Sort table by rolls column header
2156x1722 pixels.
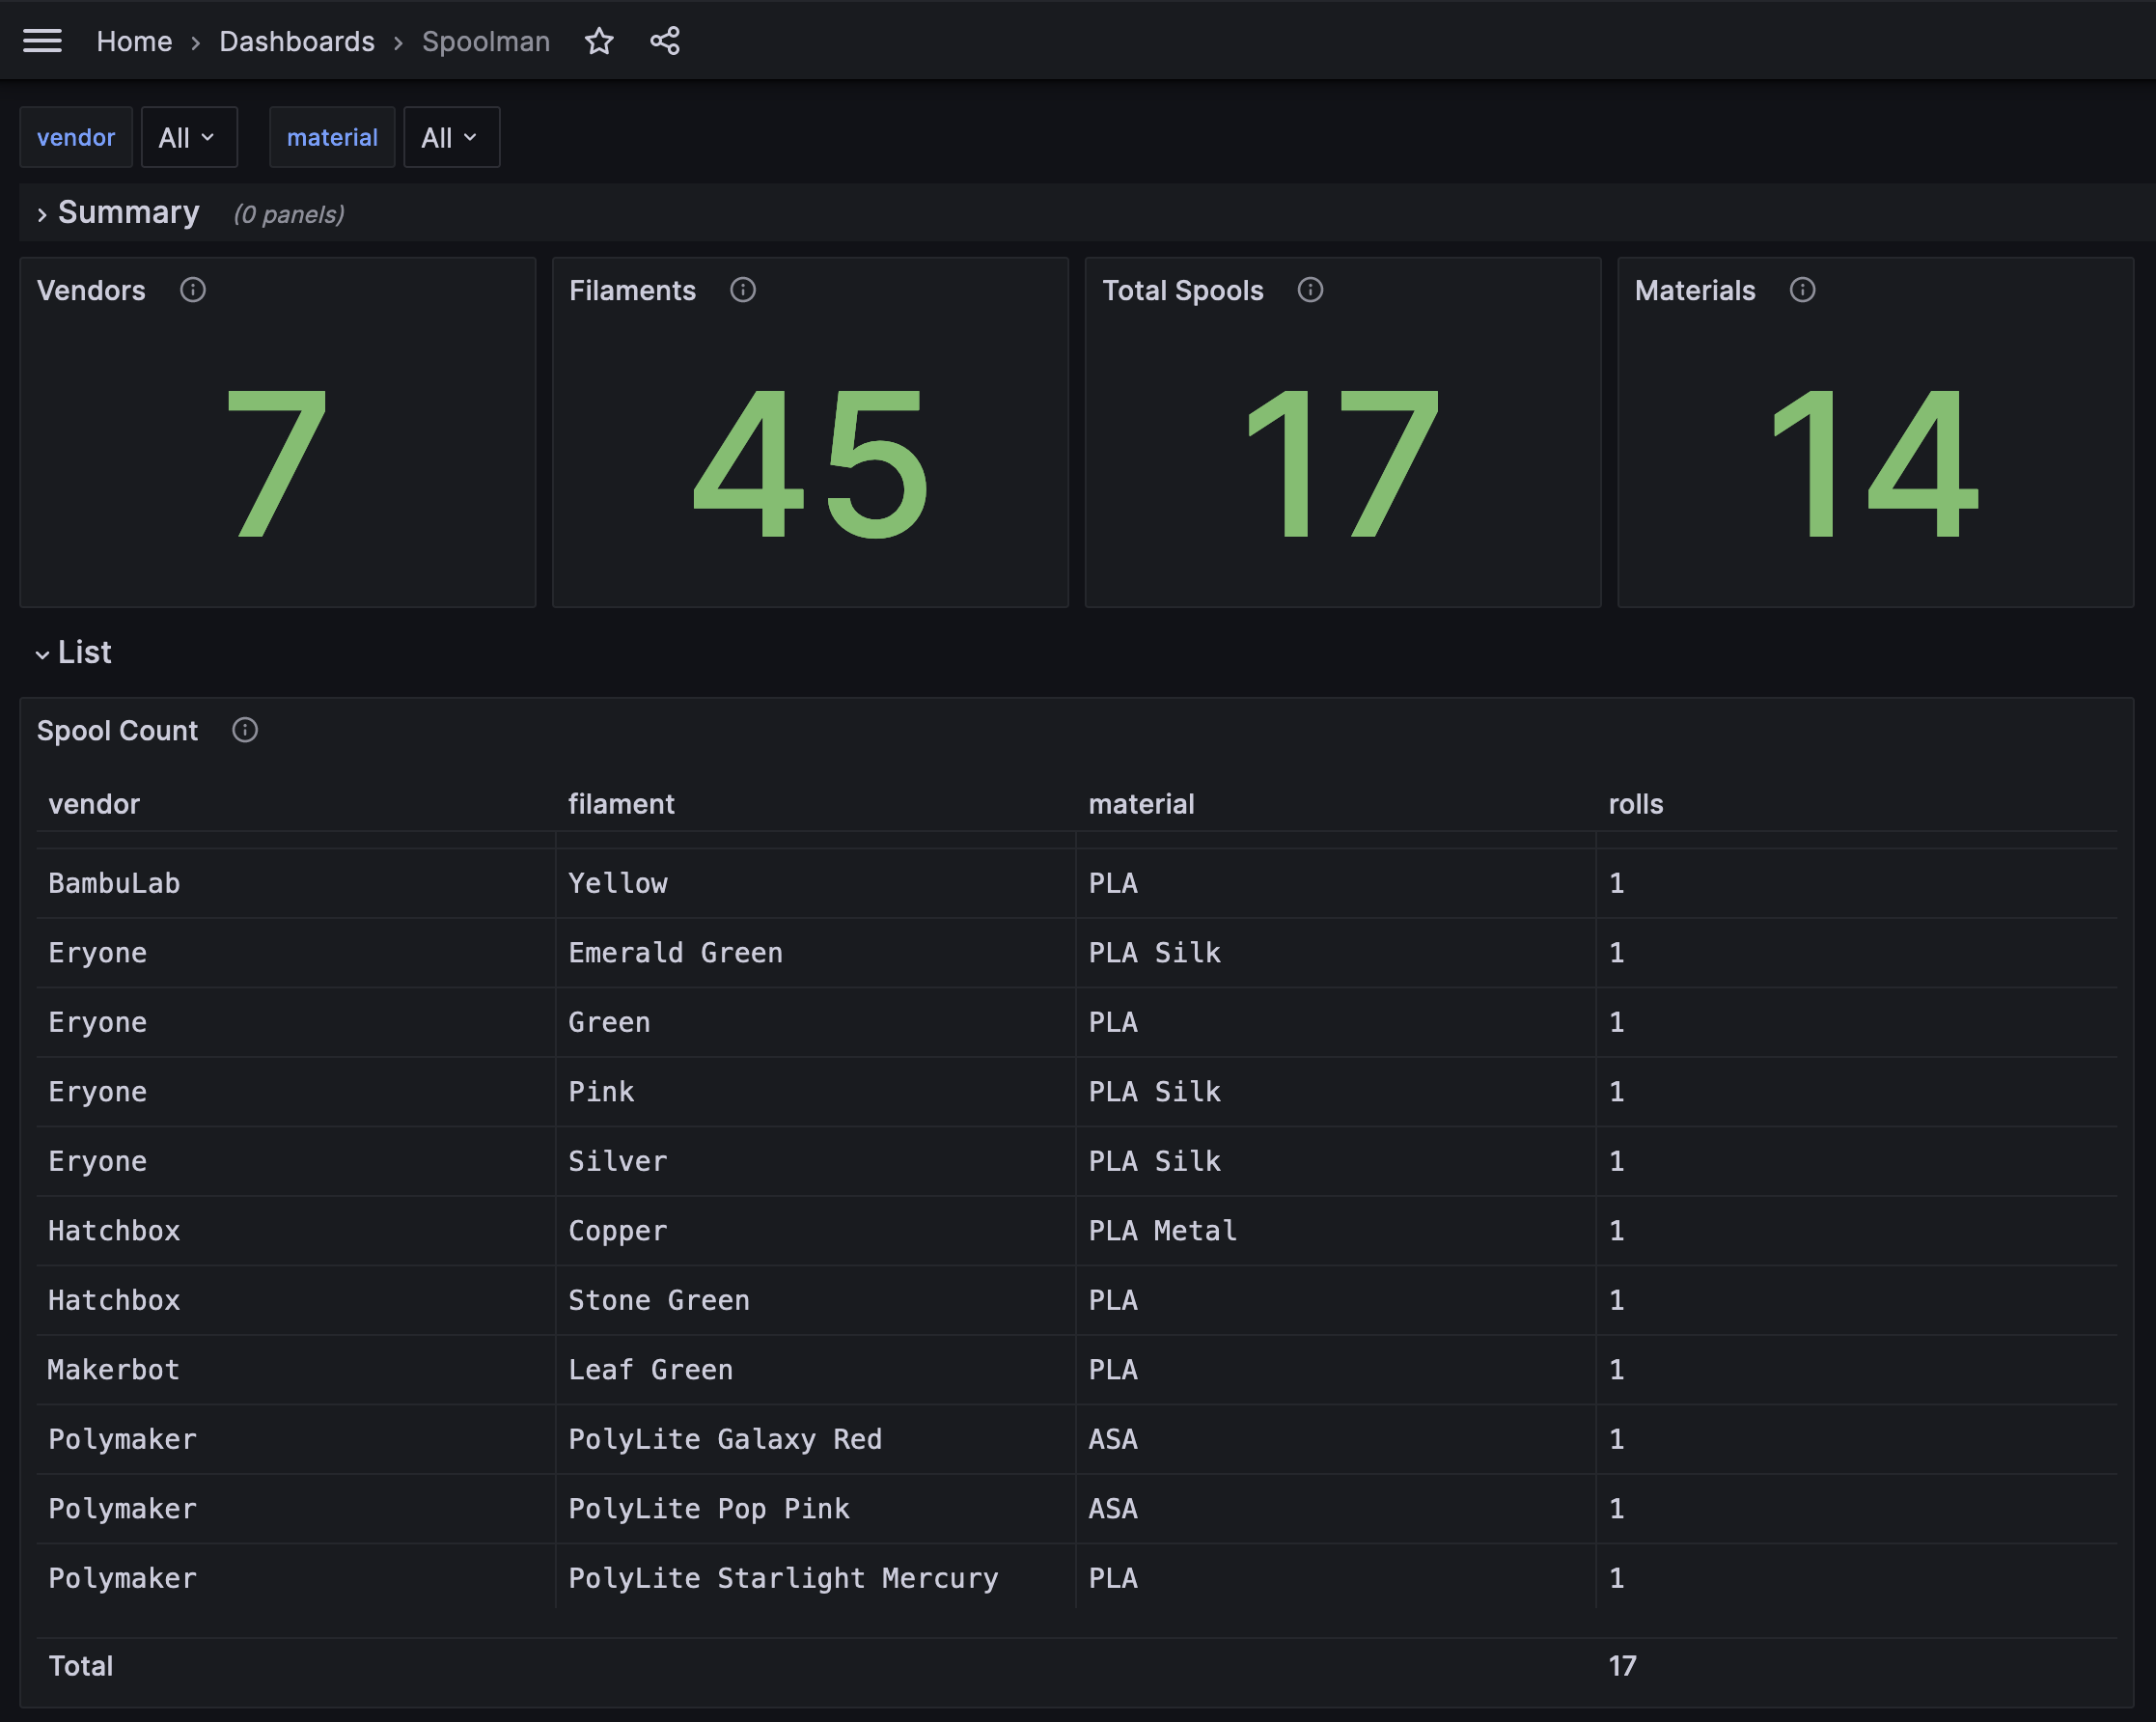pyautogui.click(x=1635, y=804)
